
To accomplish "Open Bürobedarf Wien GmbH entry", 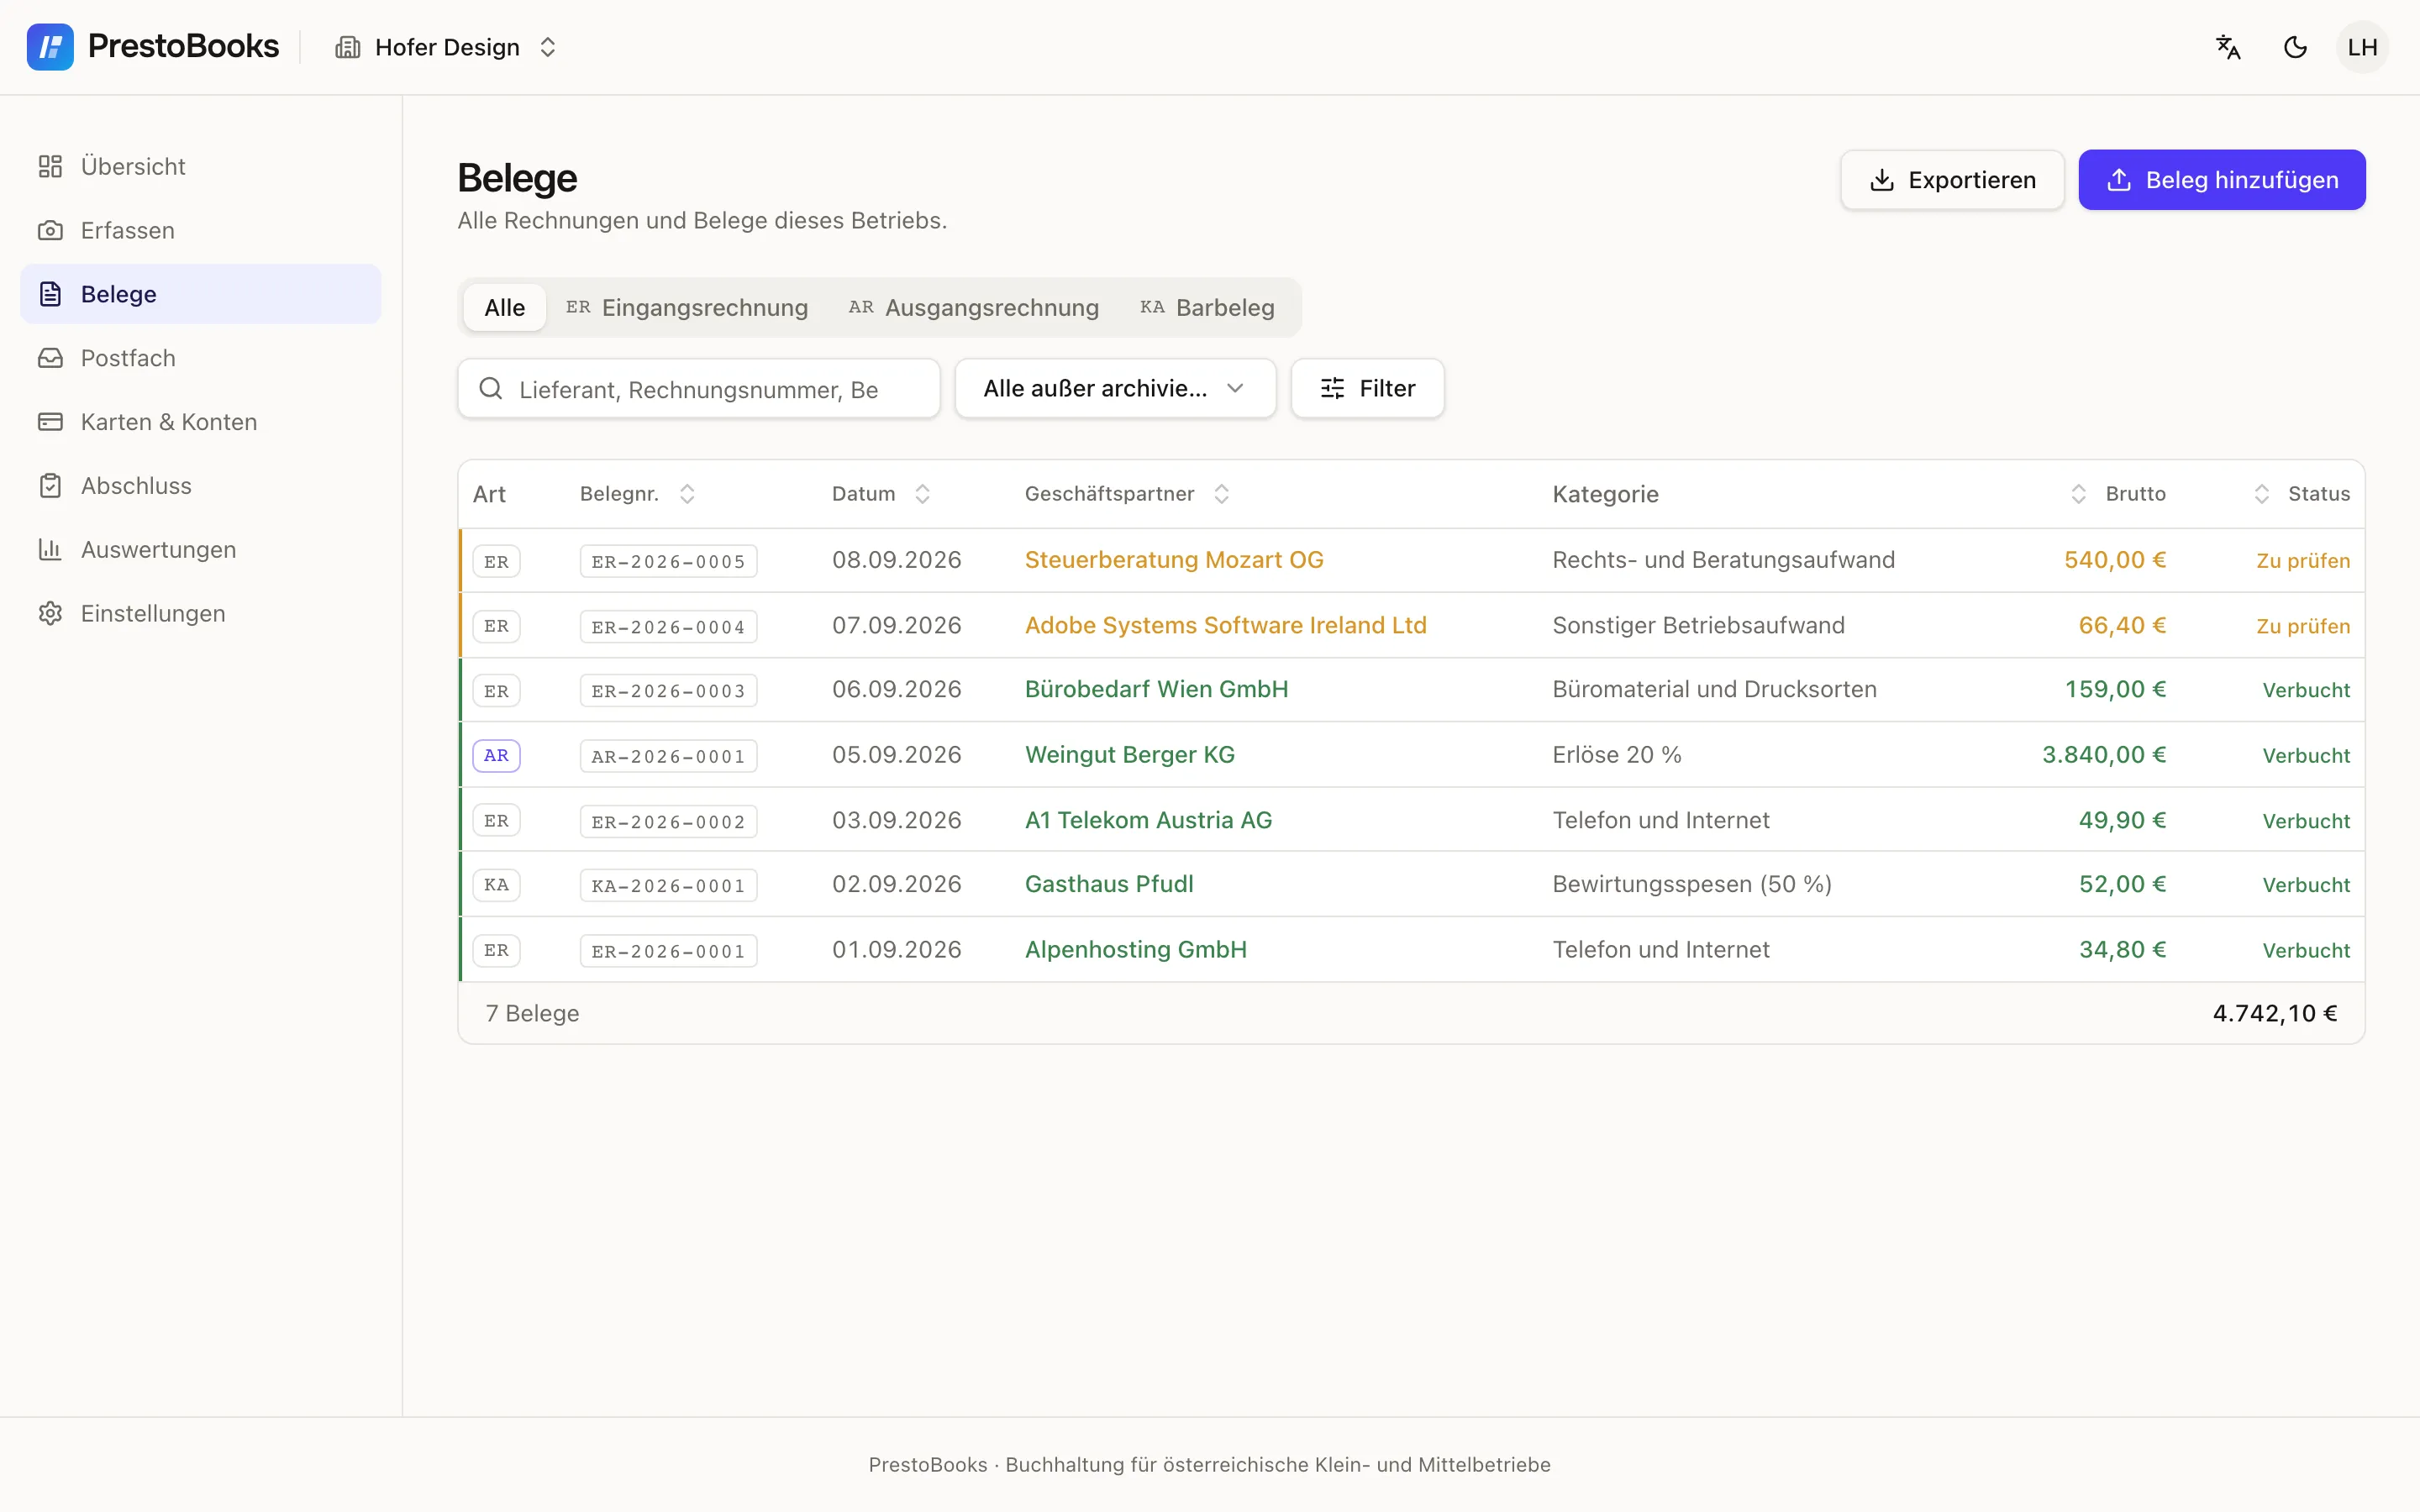I will [x=1156, y=690].
